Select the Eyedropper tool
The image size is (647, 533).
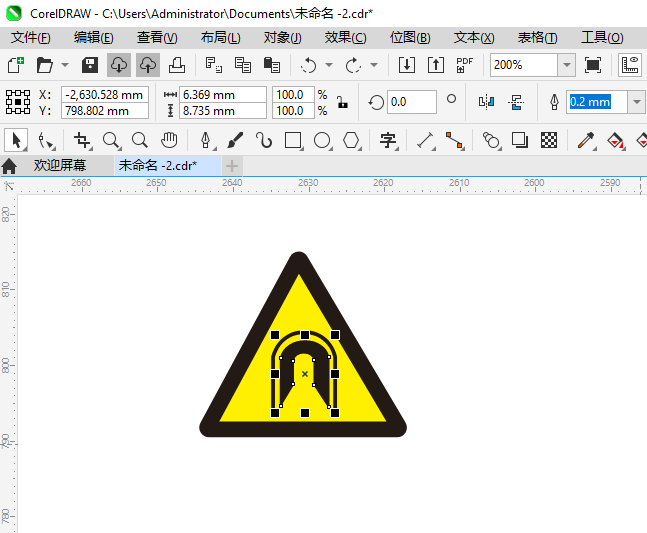(586, 141)
